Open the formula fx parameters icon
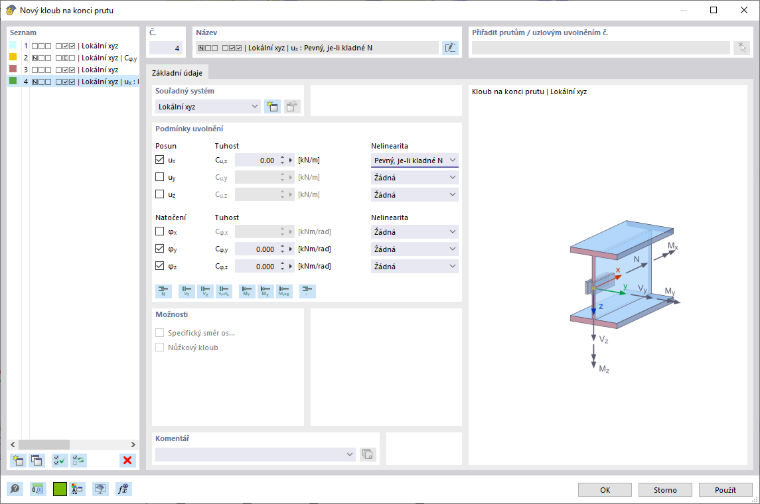Image resolution: width=760 pixels, height=504 pixels. click(x=123, y=489)
